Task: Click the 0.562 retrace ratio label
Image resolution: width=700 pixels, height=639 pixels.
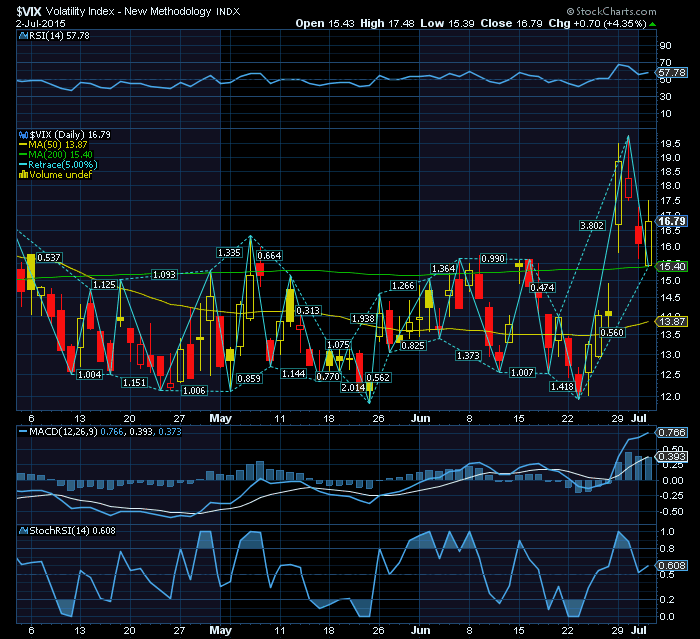Action: (x=378, y=378)
